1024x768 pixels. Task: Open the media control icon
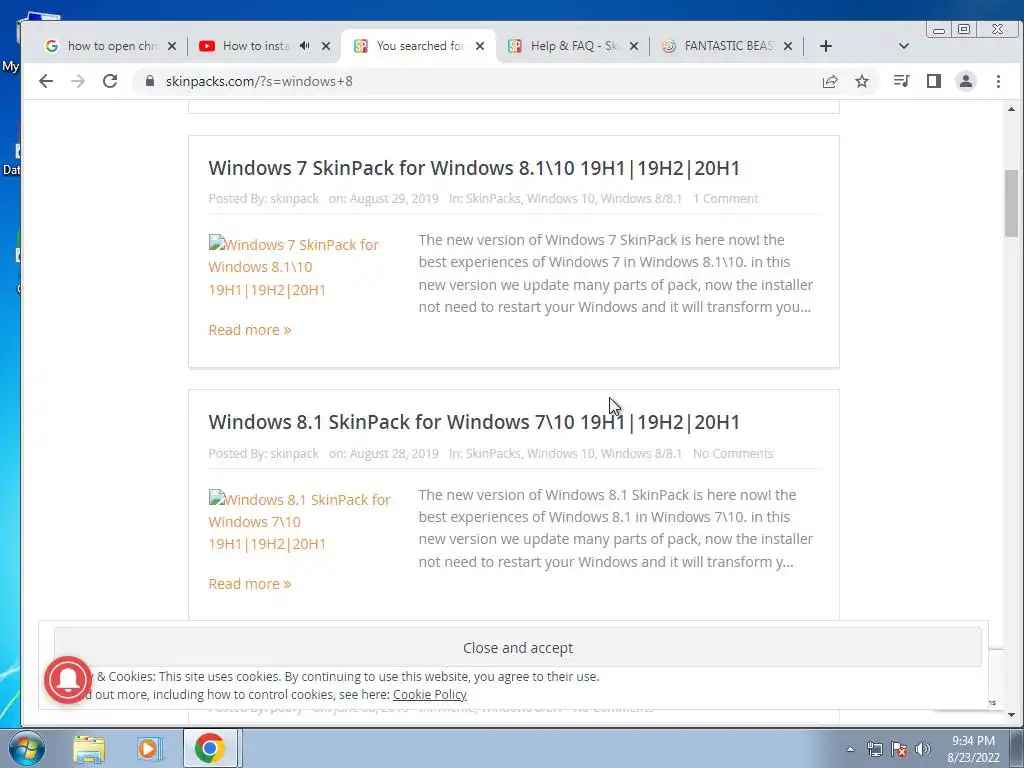[902, 81]
